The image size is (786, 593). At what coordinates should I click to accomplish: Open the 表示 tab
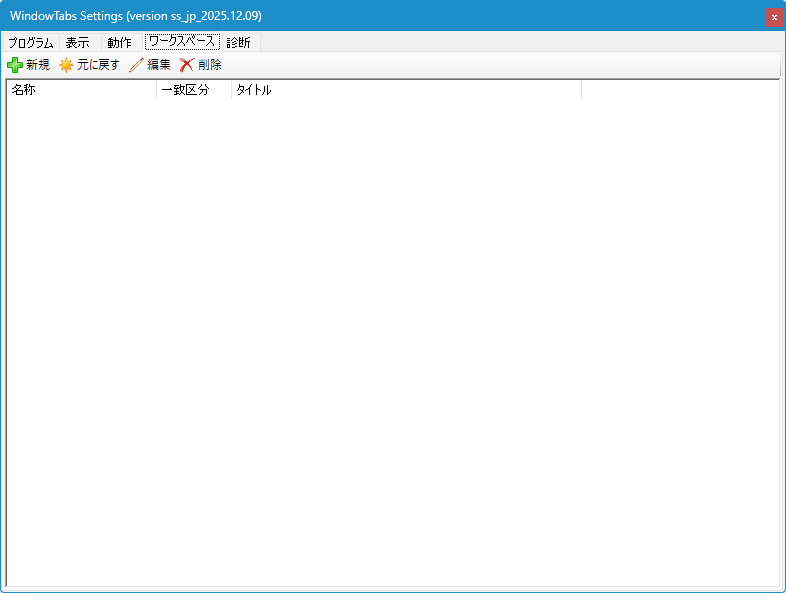(77, 43)
